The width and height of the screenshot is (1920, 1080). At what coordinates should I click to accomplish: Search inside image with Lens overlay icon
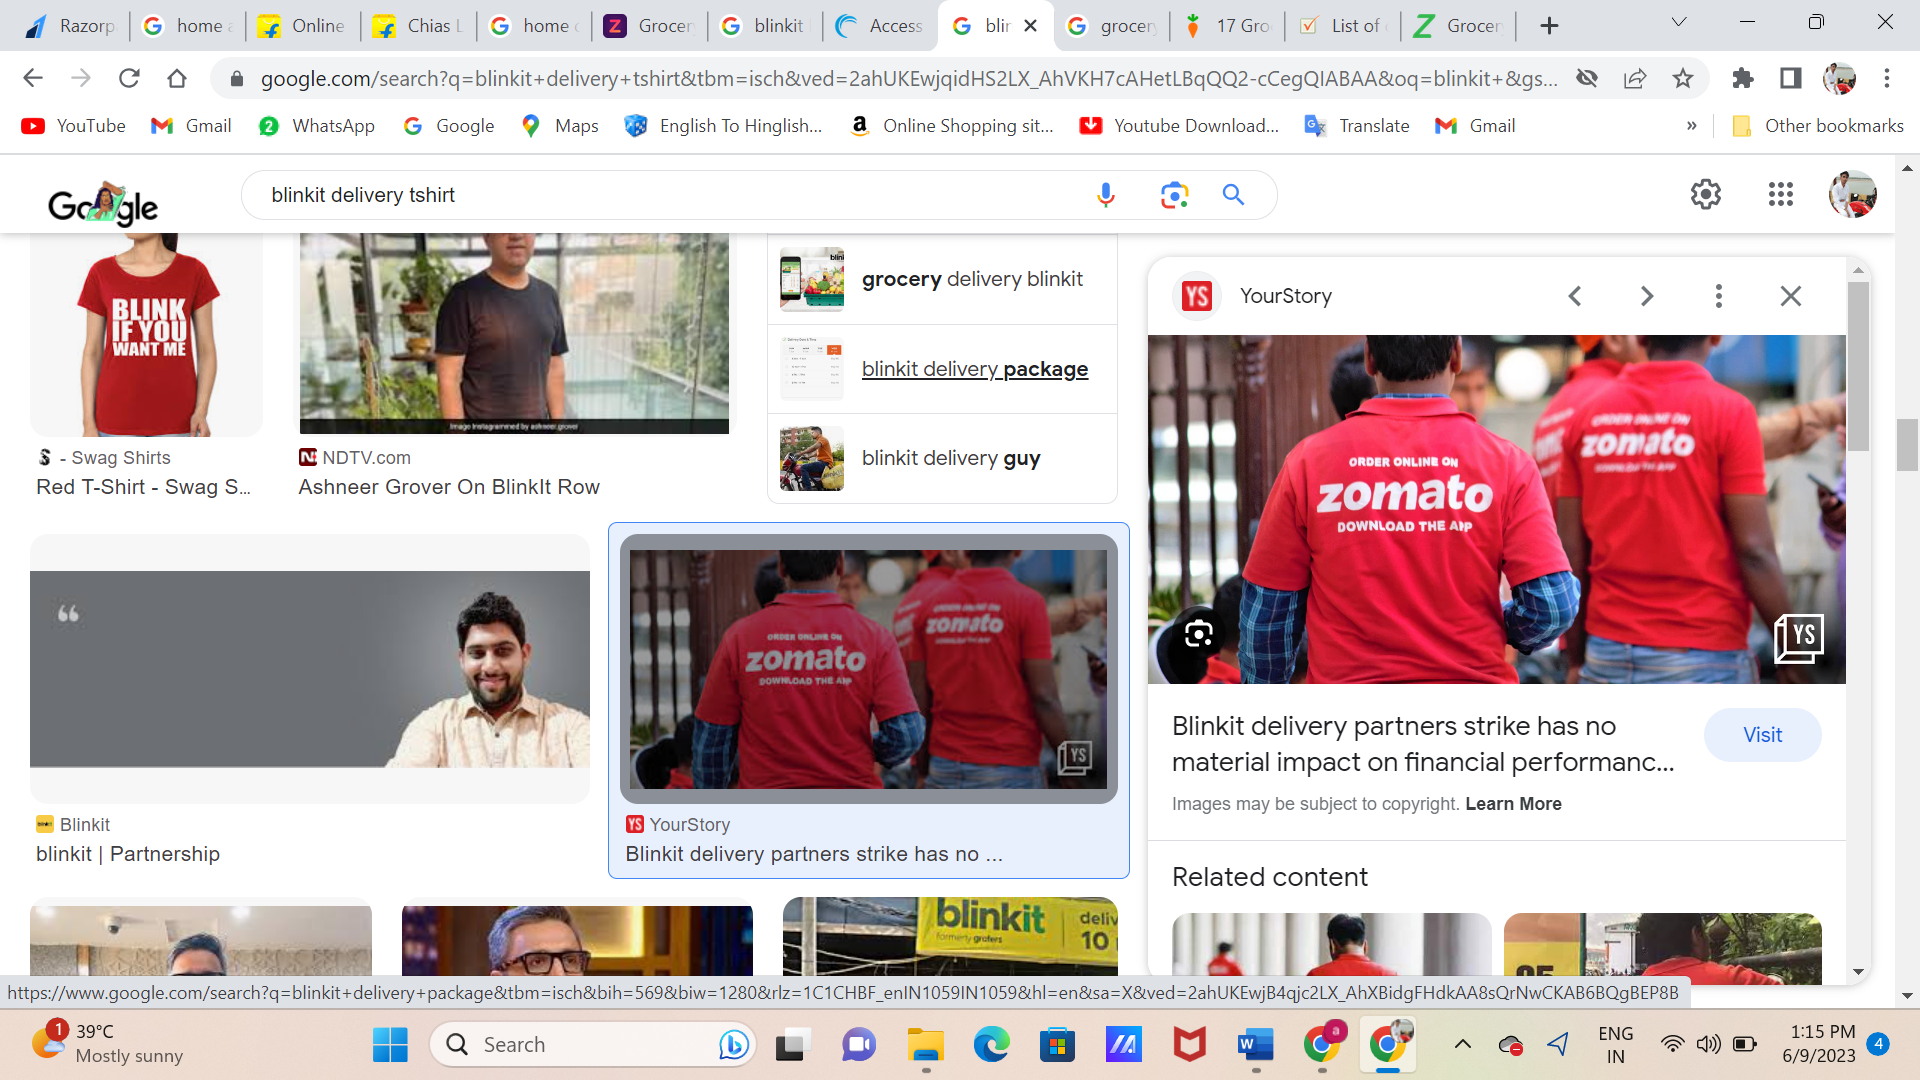(1198, 633)
